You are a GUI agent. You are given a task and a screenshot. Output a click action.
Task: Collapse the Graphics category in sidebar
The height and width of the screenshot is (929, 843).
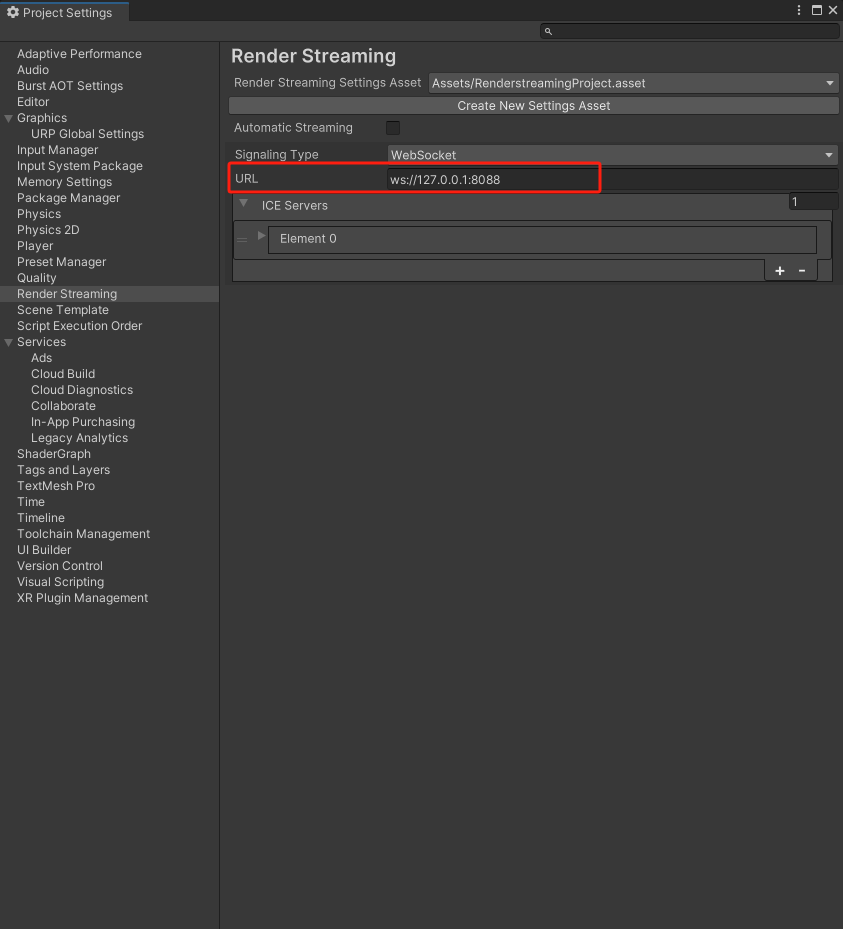9,118
